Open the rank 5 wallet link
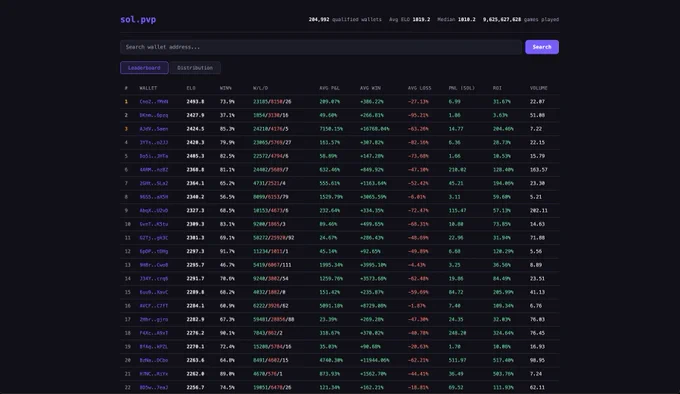680x394 pixels. 154,156
